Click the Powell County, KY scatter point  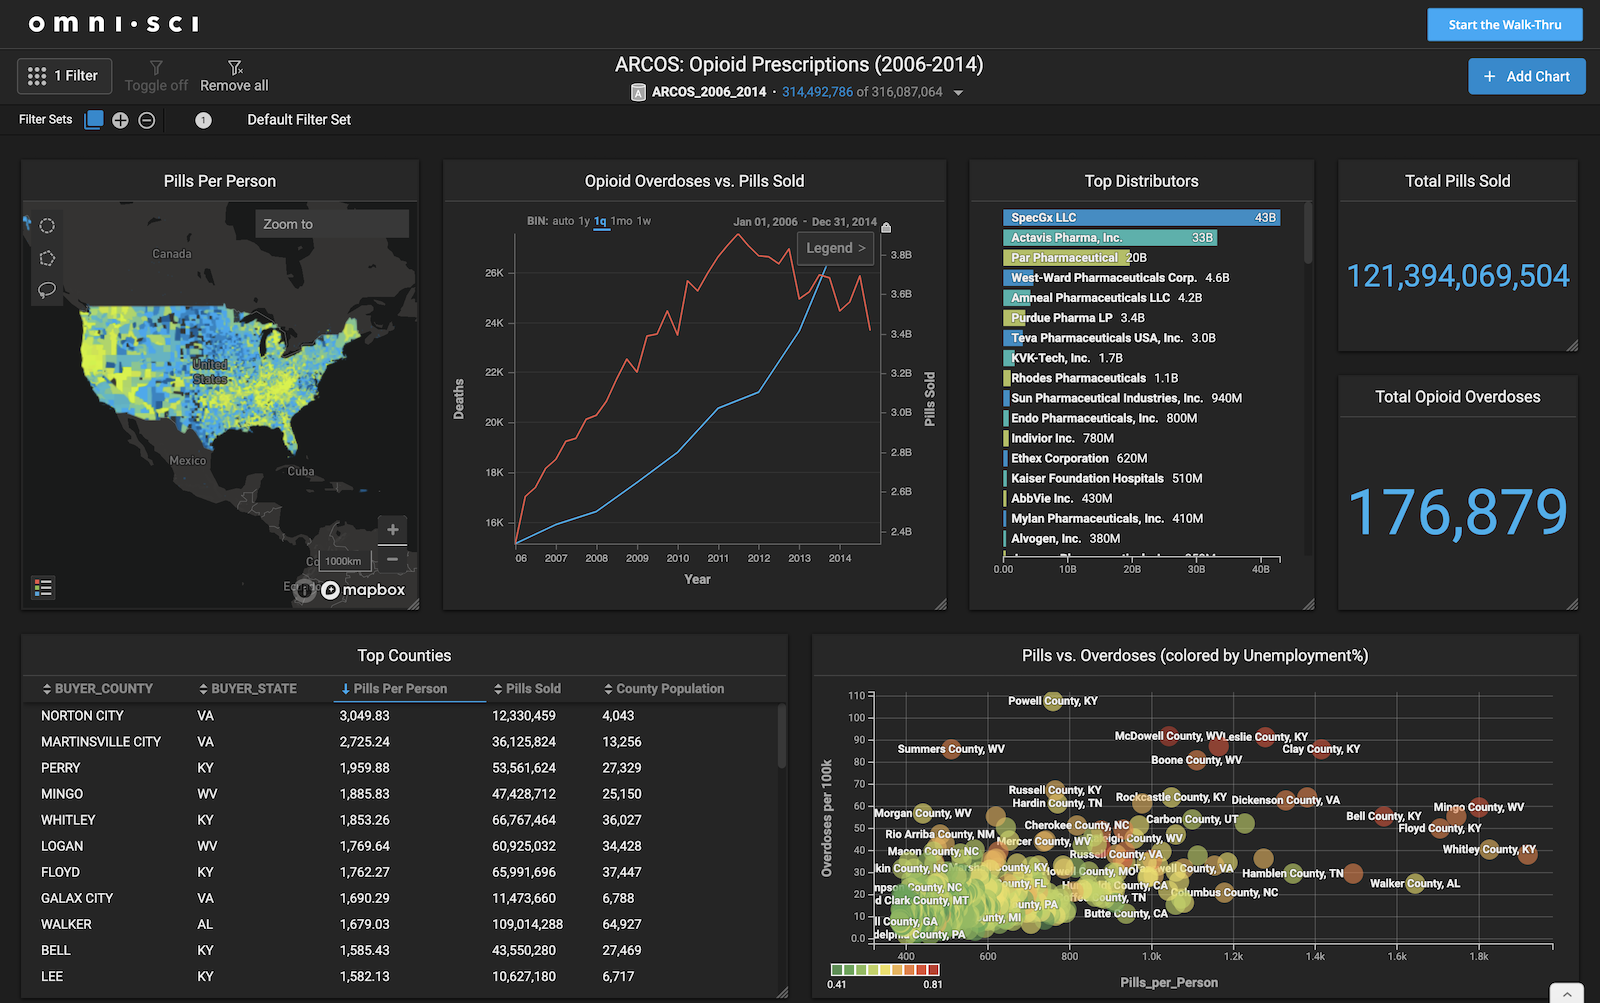click(x=1053, y=701)
